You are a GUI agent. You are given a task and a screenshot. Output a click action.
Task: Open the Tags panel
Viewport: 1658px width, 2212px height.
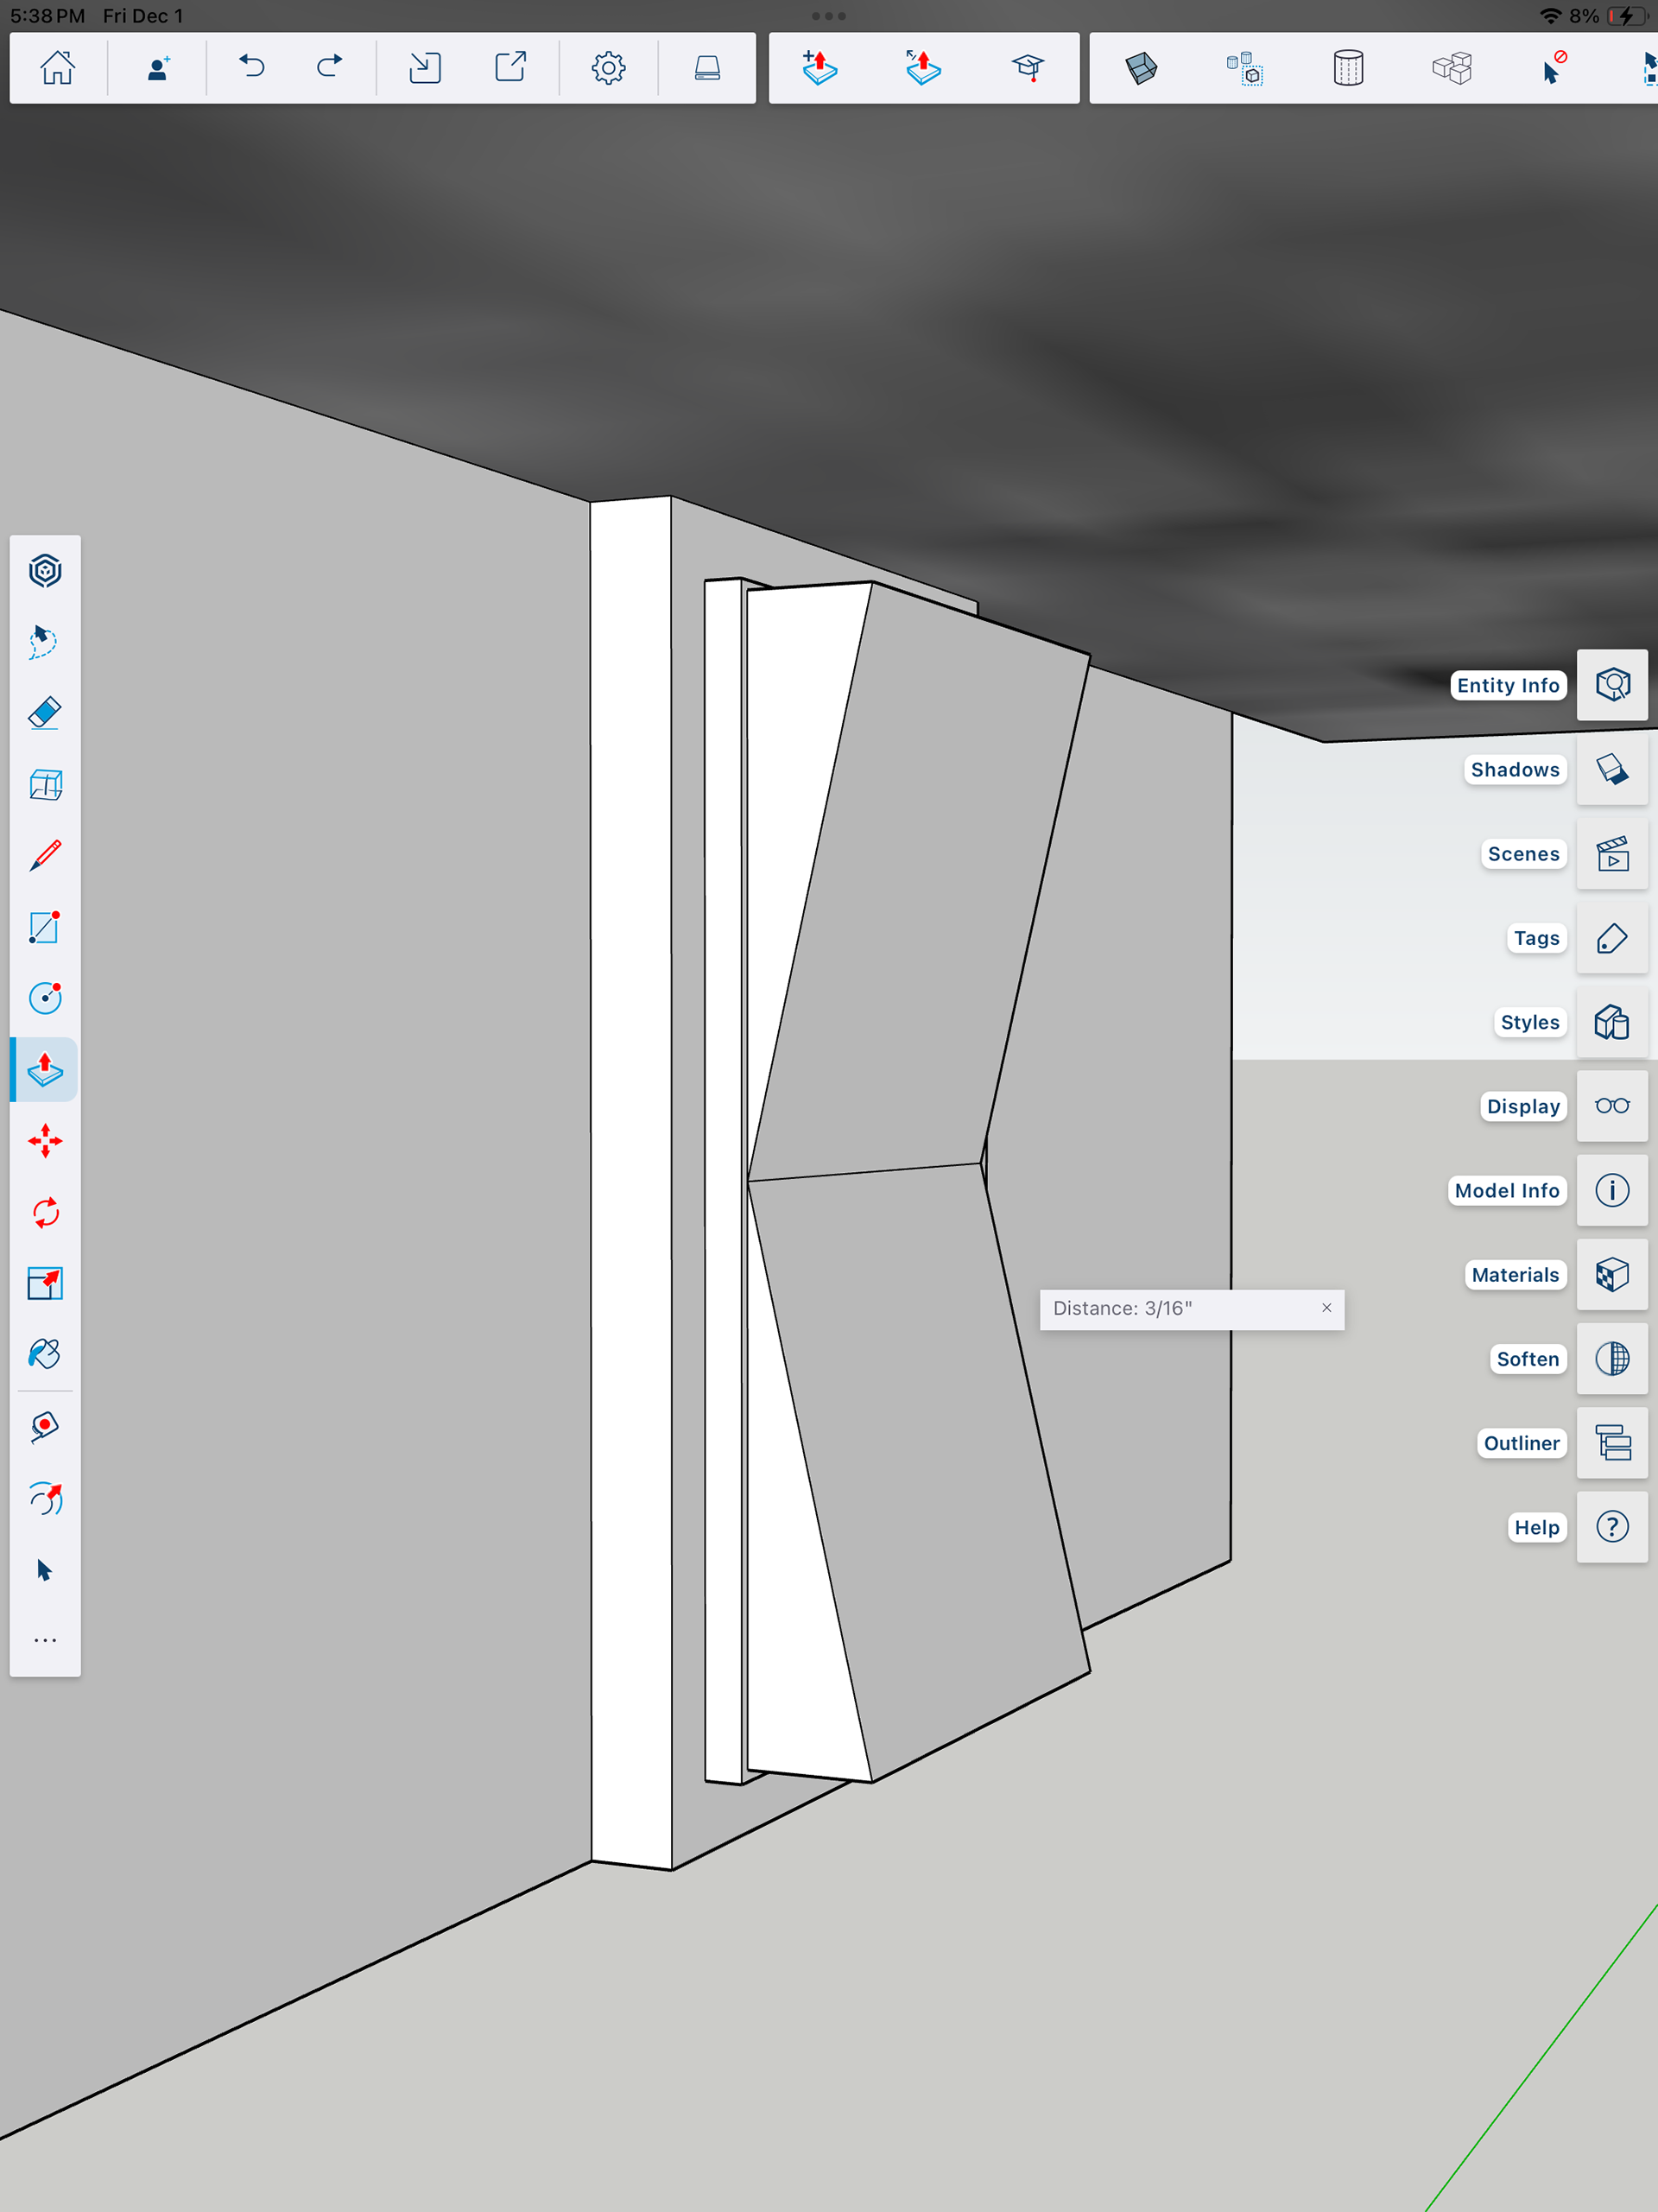click(x=1611, y=938)
